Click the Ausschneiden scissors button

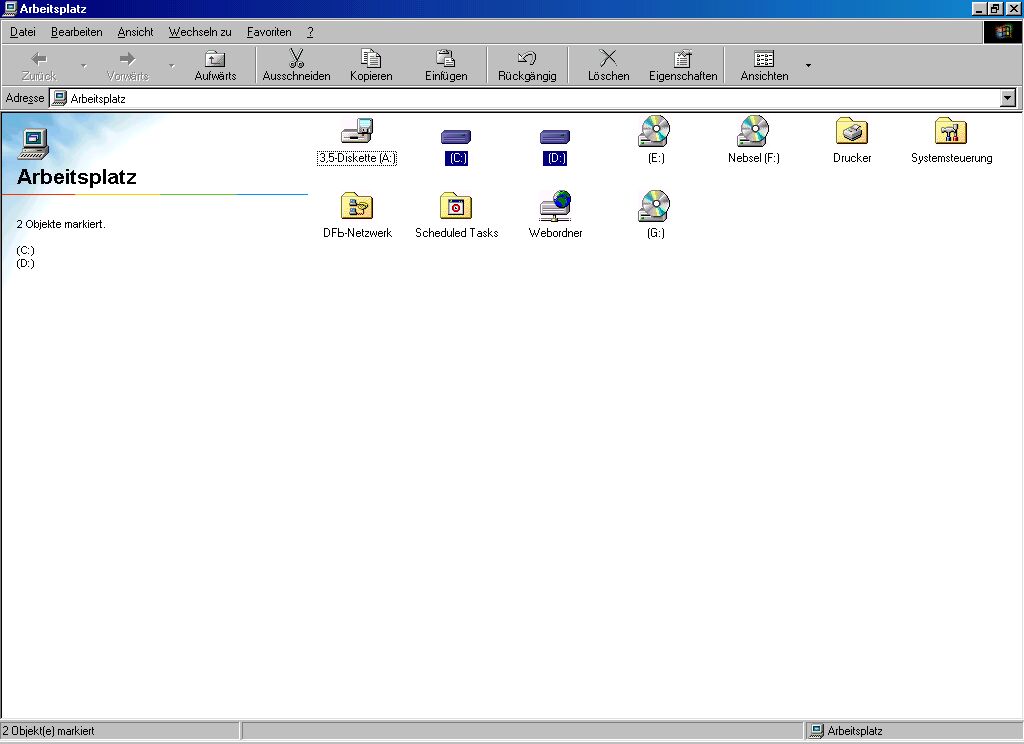(296, 65)
